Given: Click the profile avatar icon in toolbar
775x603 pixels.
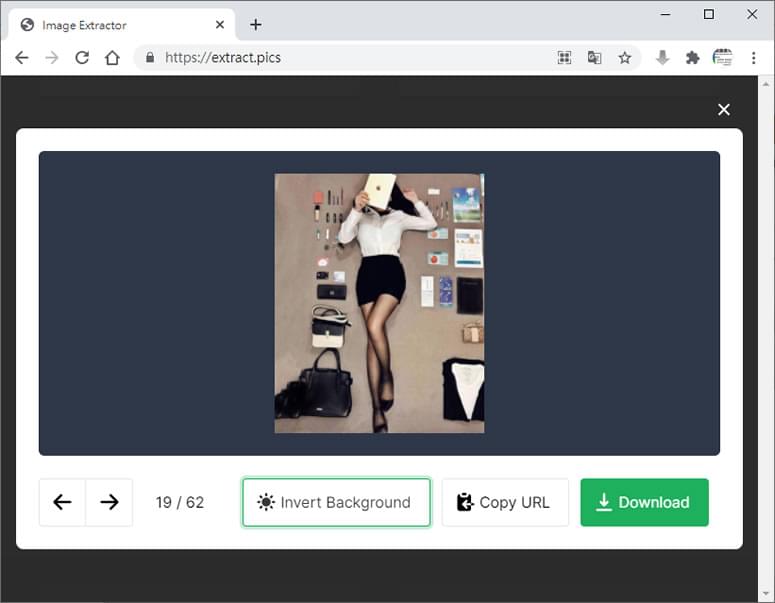Looking at the screenshot, I should point(723,57).
